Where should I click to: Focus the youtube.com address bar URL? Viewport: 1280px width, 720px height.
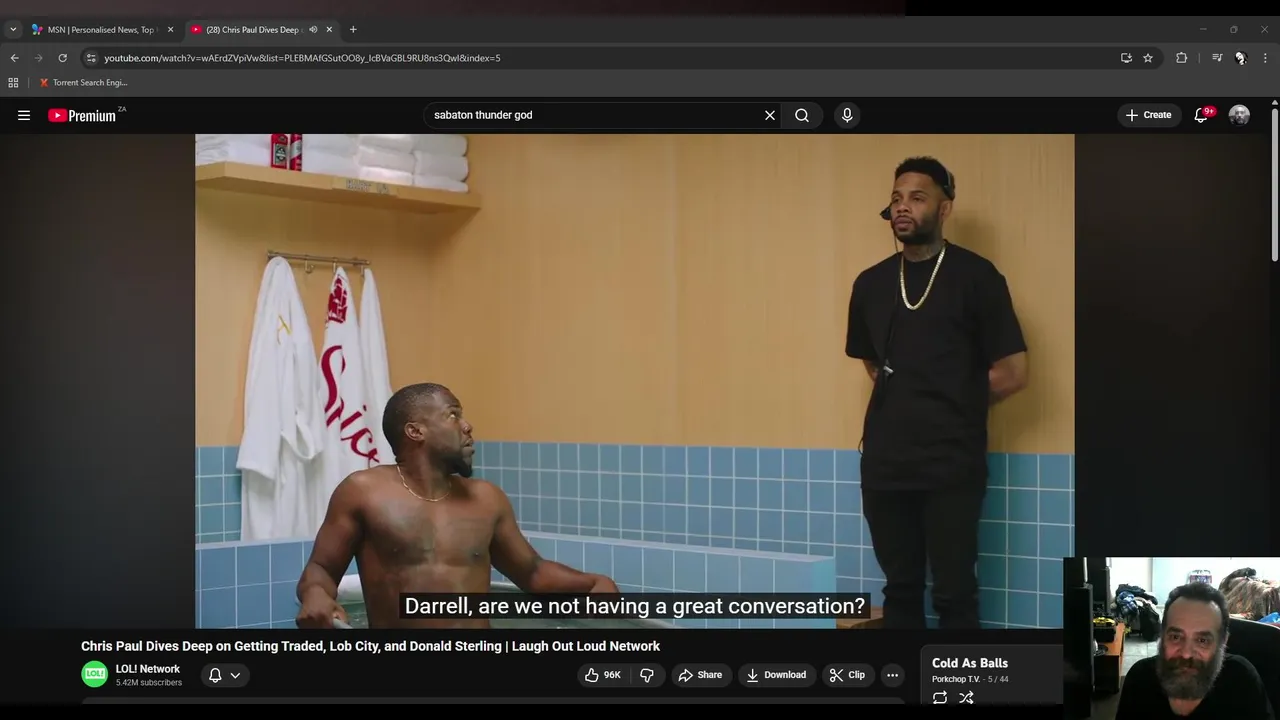(303, 58)
